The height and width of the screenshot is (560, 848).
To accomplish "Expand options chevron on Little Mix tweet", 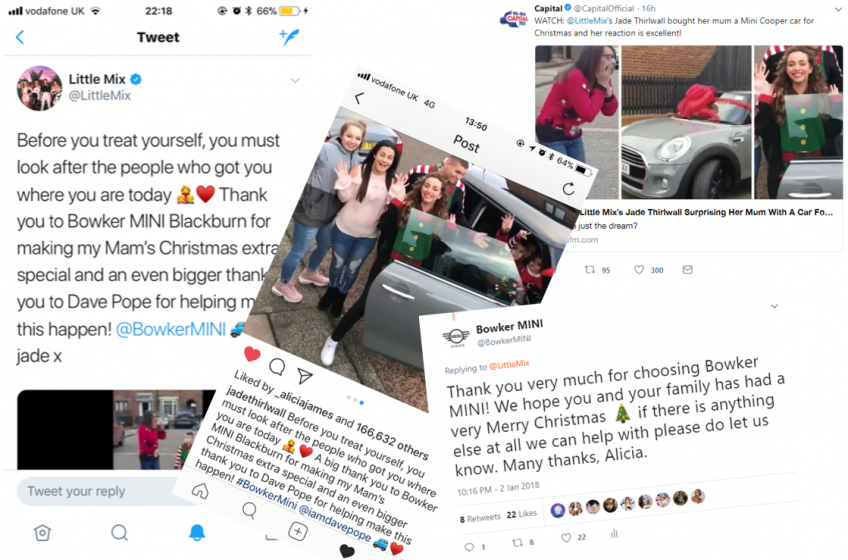I will (295, 81).
